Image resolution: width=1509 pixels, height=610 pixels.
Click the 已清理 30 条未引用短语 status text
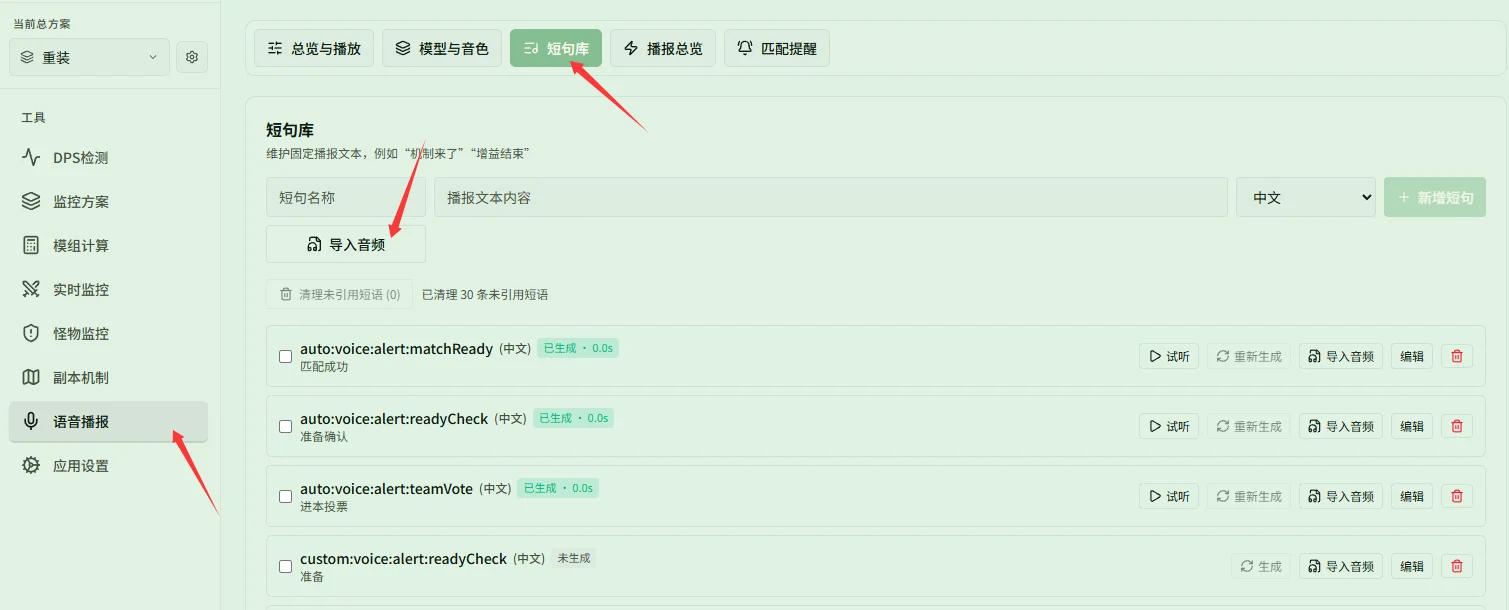(485, 295)
